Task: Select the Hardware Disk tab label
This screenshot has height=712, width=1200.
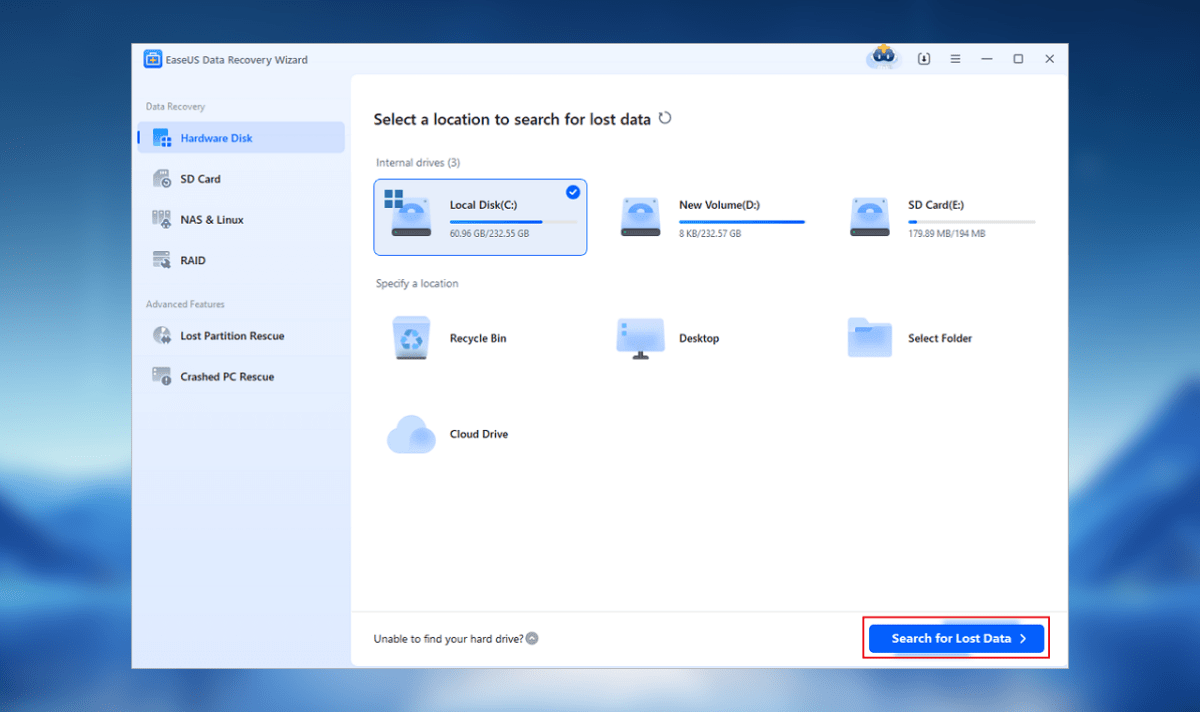Action: [216, 138]
